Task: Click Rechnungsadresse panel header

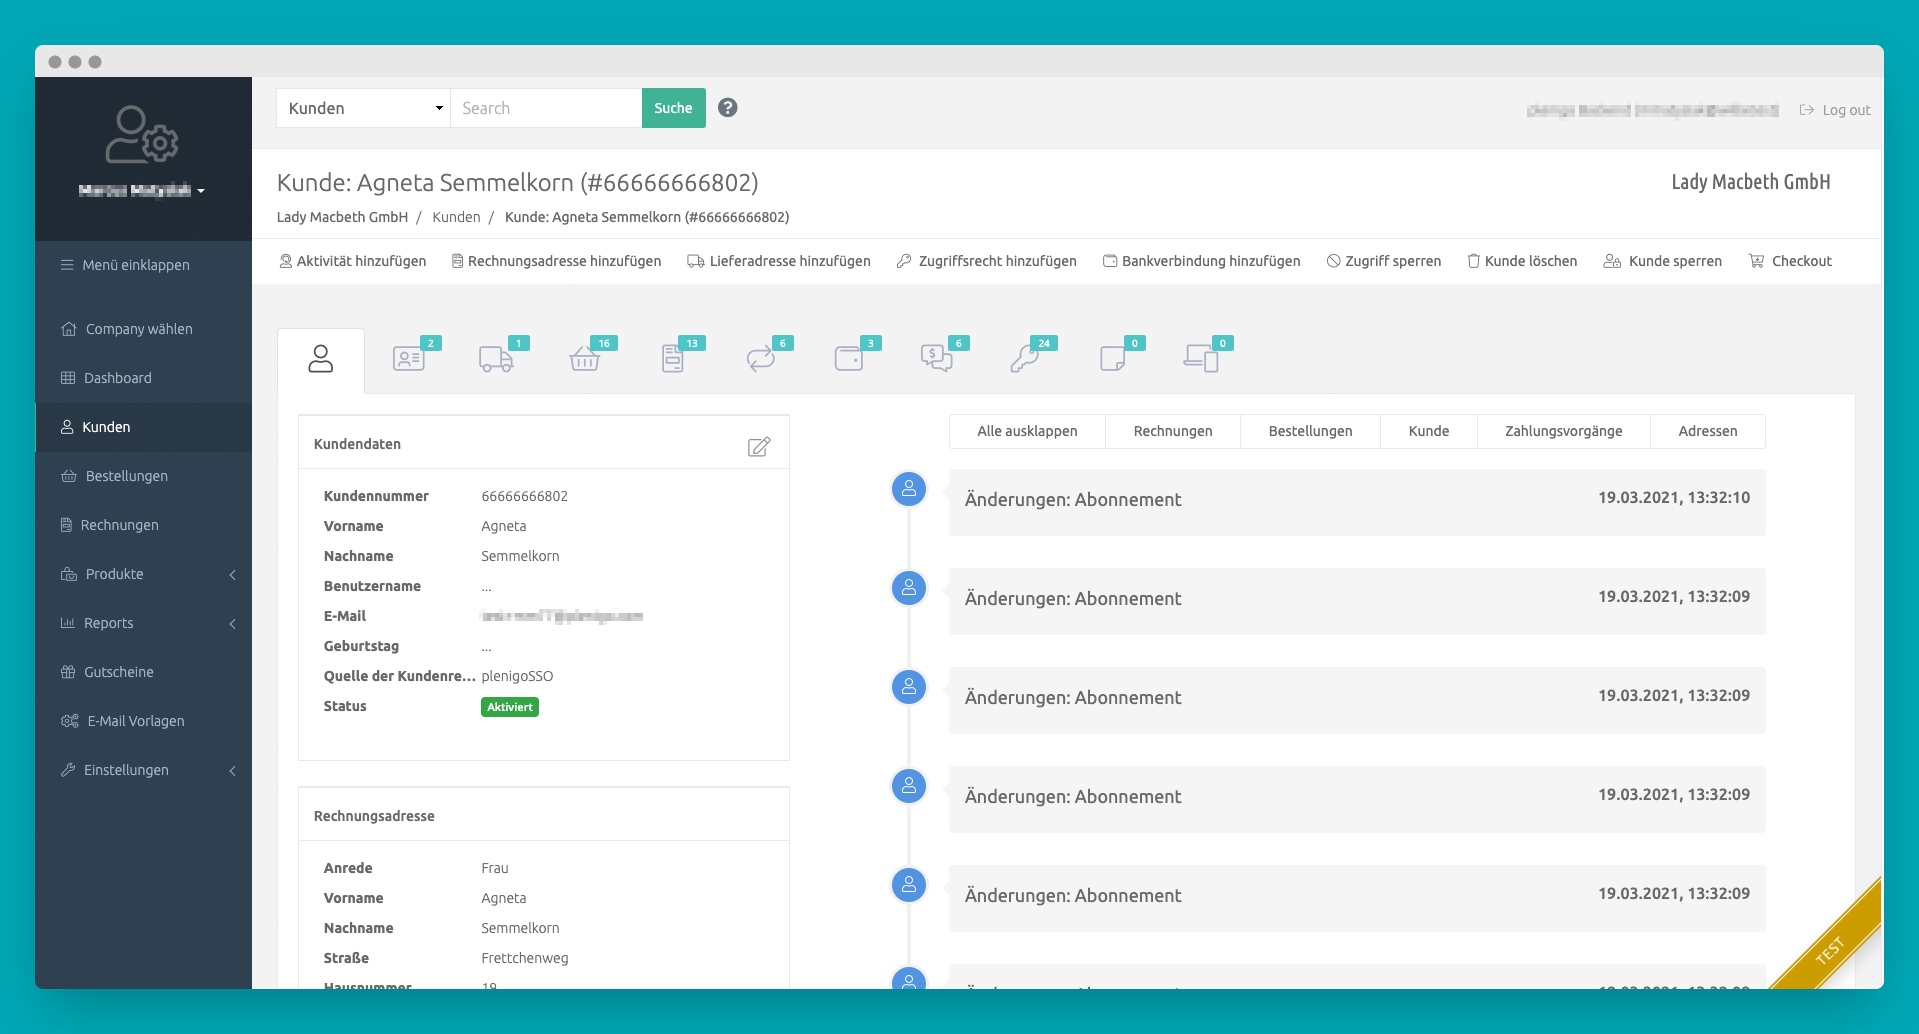Action: (544, 815)
